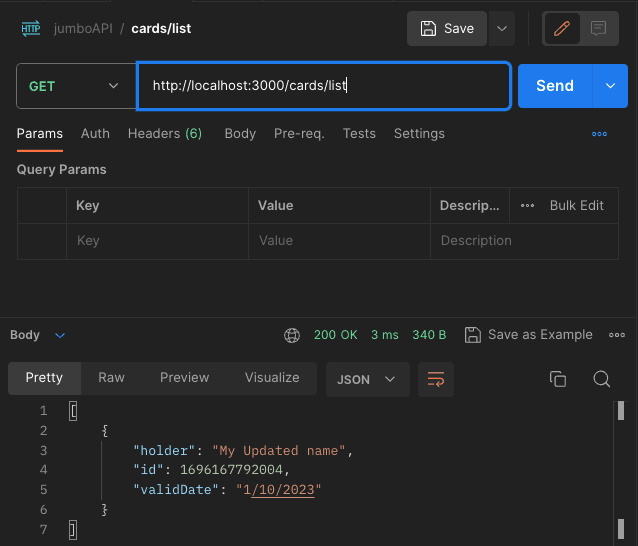The height and width of the screenshot is (546, 638).
Task: Expand the GET method dropdown
Action: (75, 86)
